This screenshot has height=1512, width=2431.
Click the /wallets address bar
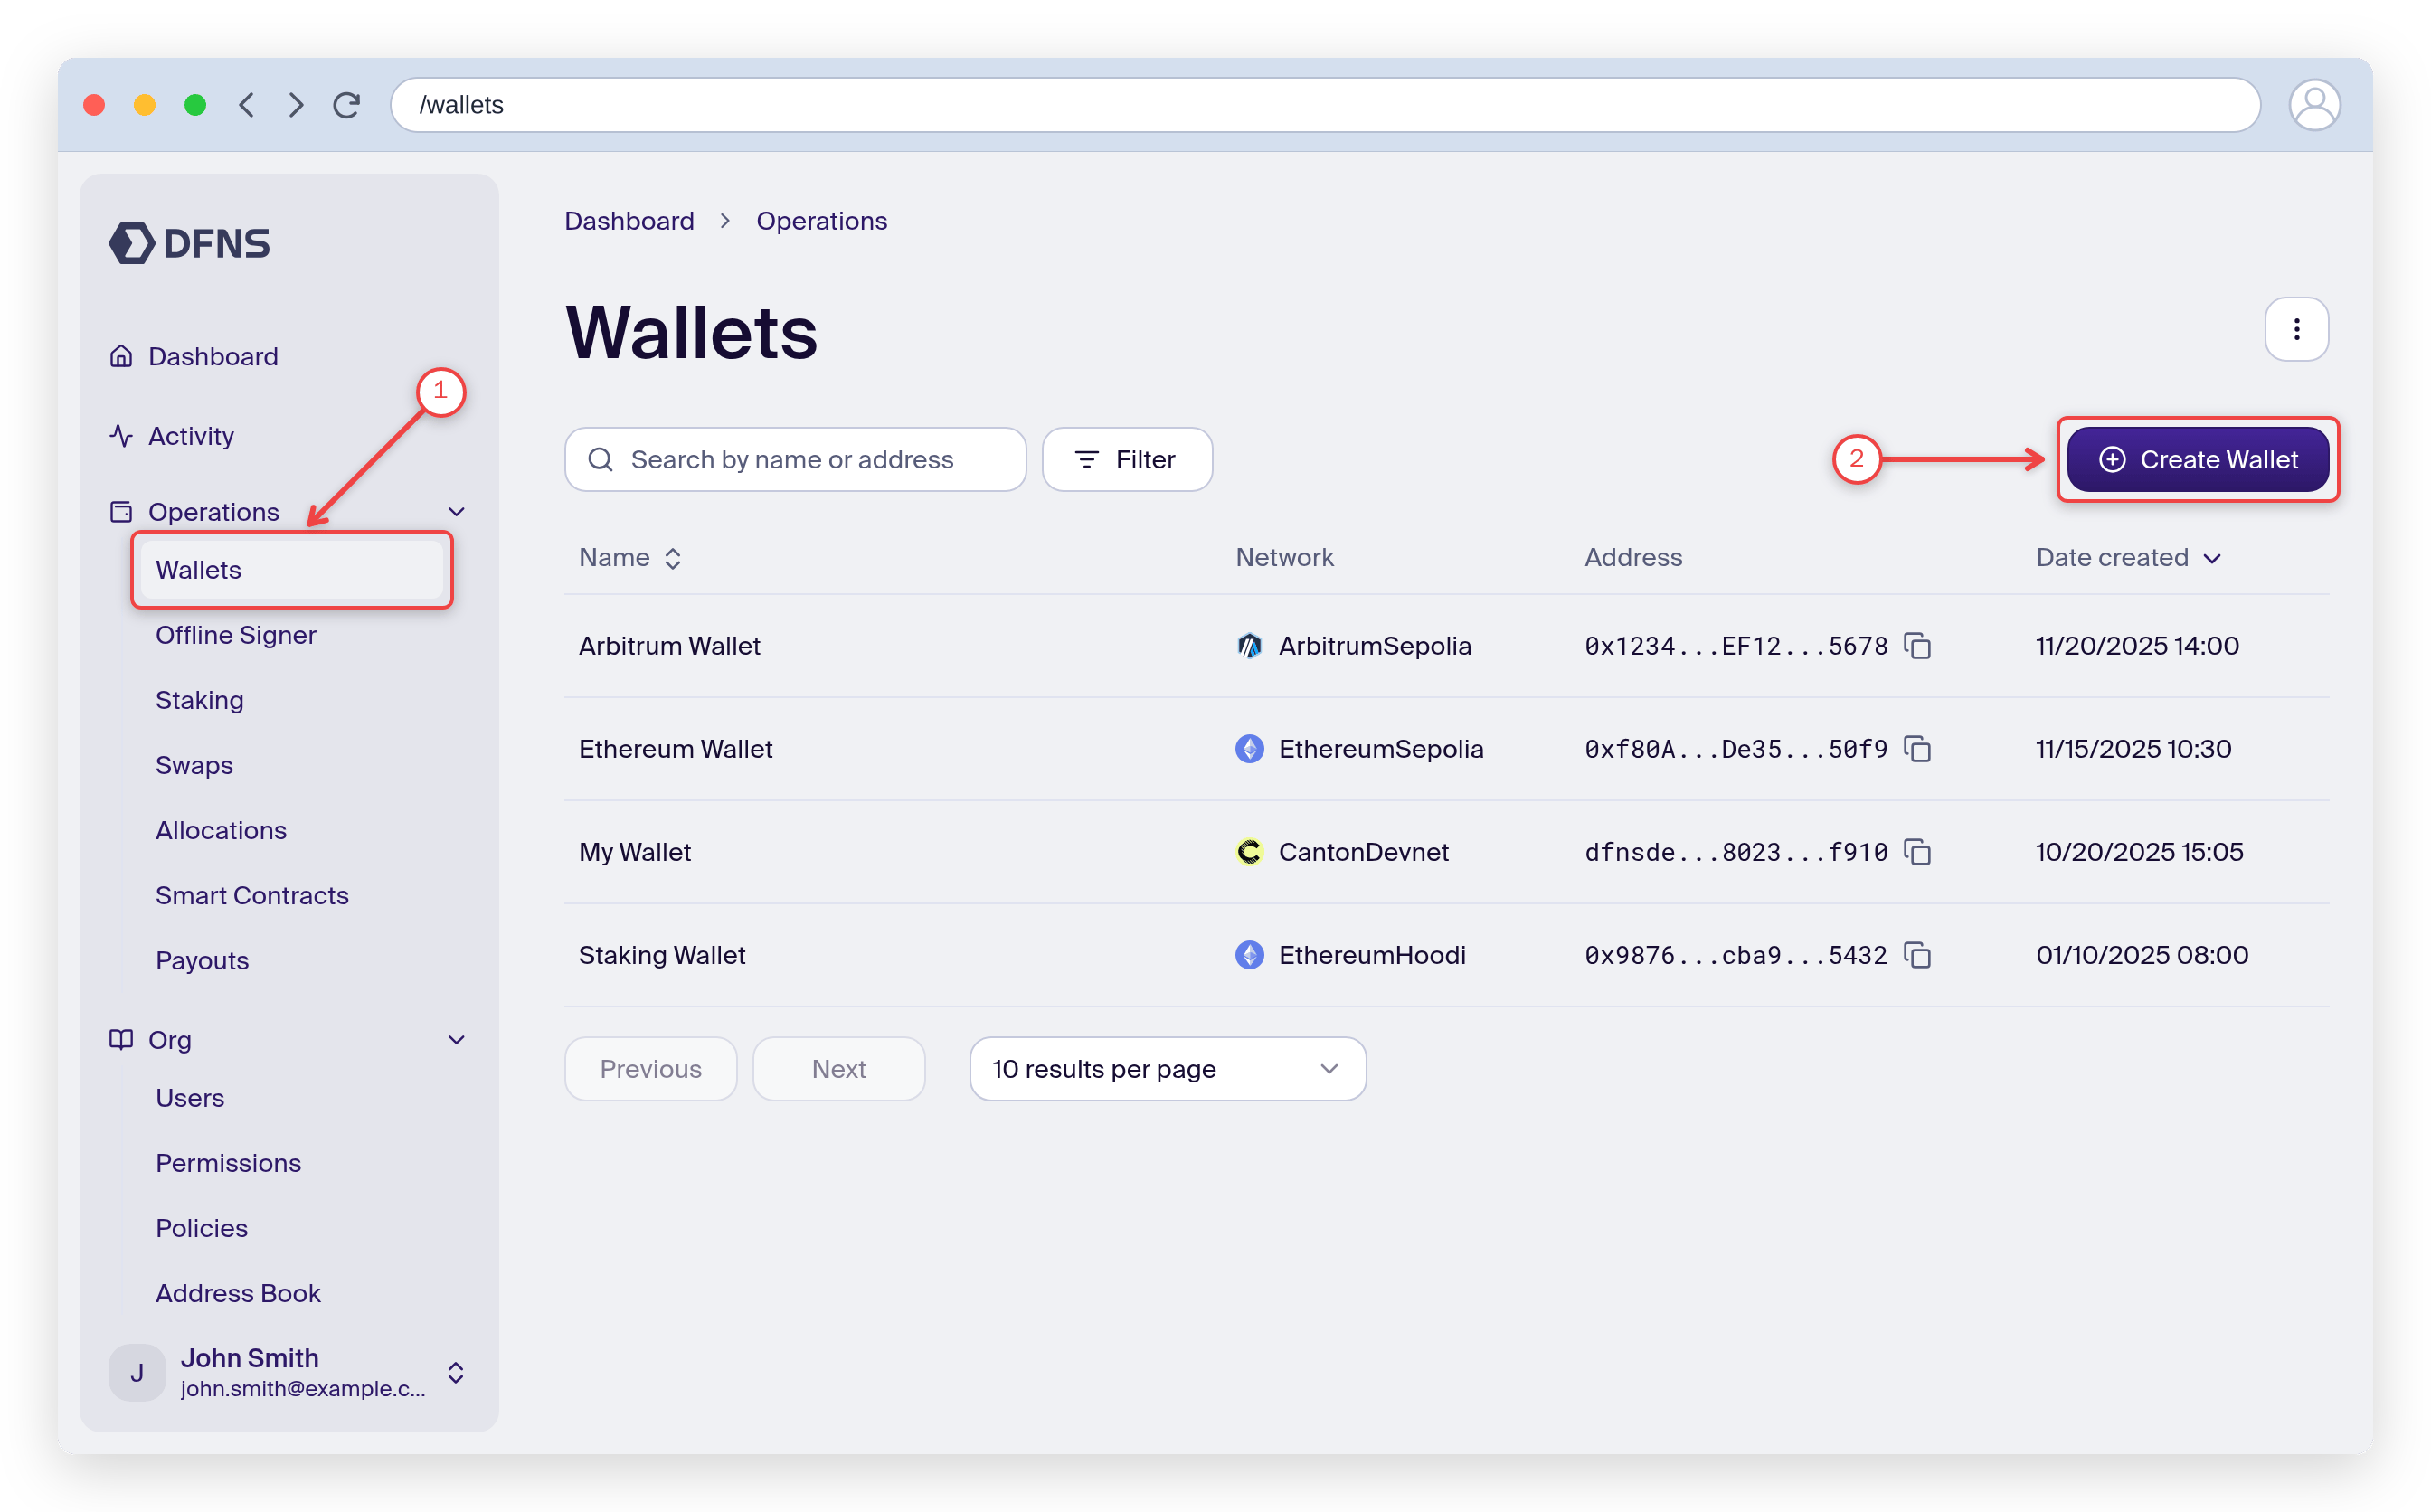(x=1325, y=105)
